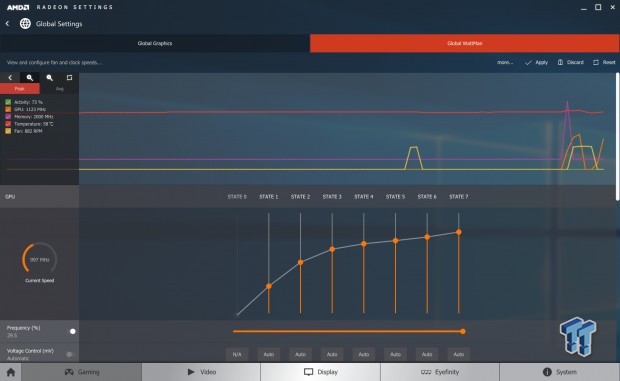
Task: Click the STATE 3 frequency point
Action: click(x=332, y=249)
